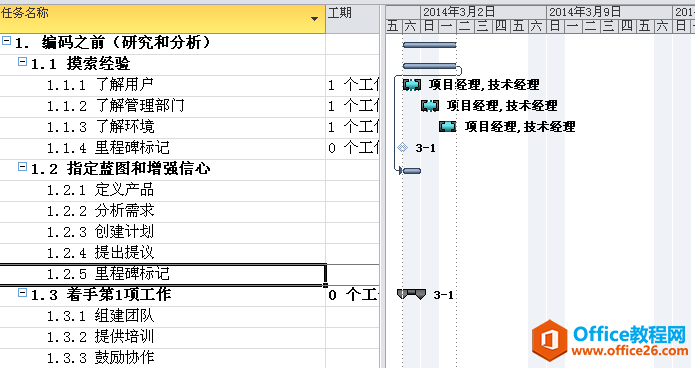Select task row 1.1.2 了解管理部门
The width and height of the screenshot is (695, 368).
[163, 106]
